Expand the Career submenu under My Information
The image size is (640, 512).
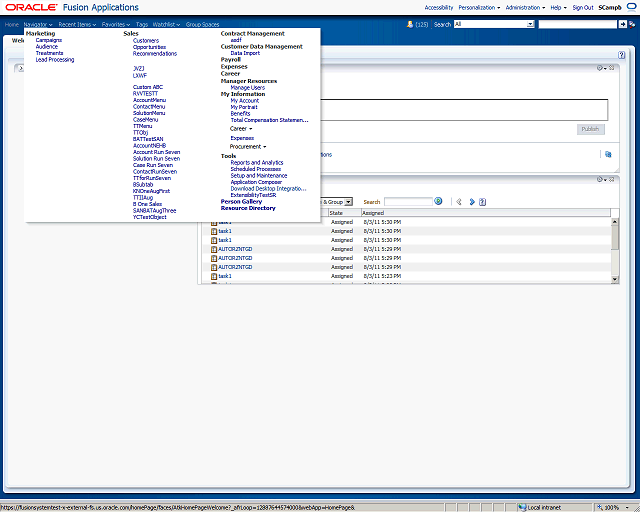241,129
